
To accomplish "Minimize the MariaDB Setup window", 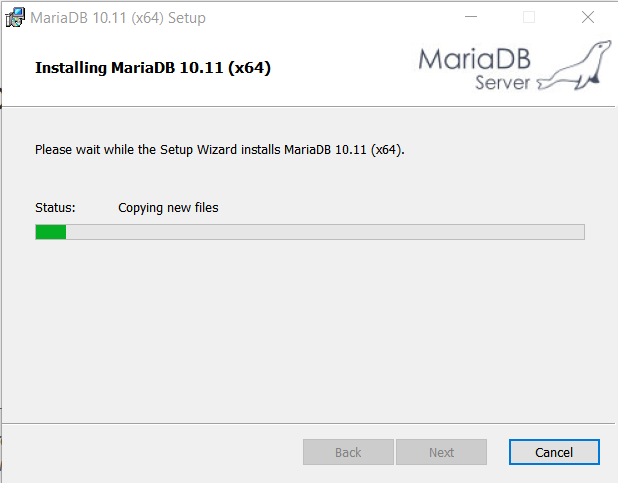I will pyautogui.click(x=471, y=17).
